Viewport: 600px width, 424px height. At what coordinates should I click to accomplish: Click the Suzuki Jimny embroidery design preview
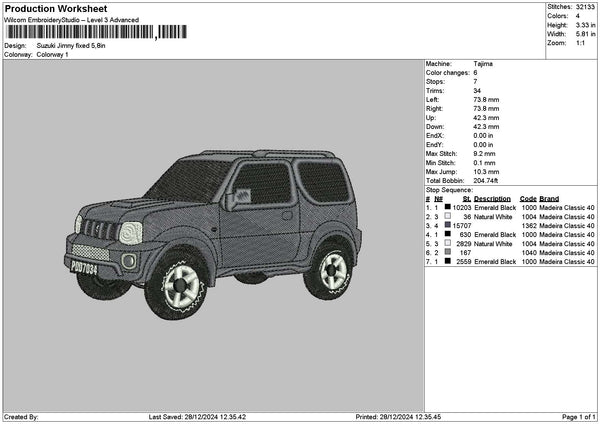coord(213,235)
